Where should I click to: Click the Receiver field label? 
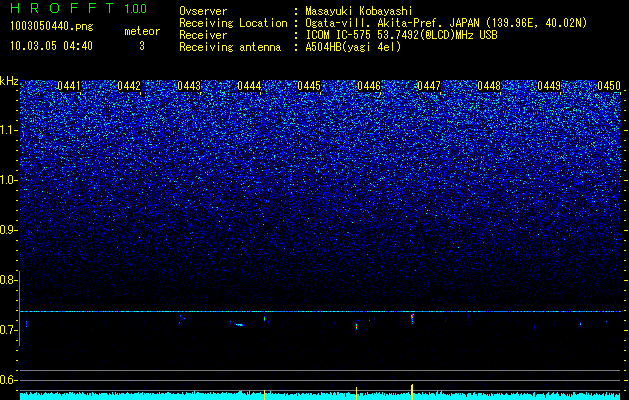(203, 35)
